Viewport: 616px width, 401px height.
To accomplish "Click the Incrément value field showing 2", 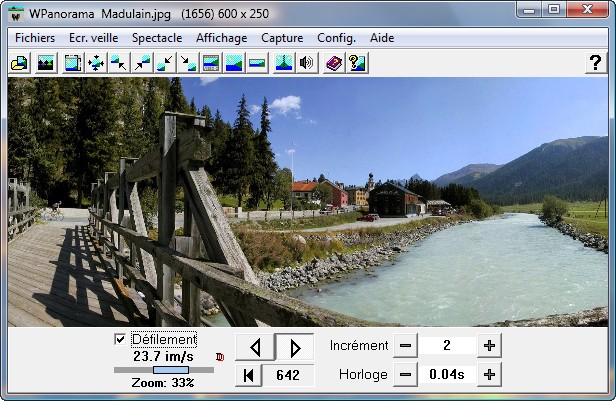I will click(447, 346).
